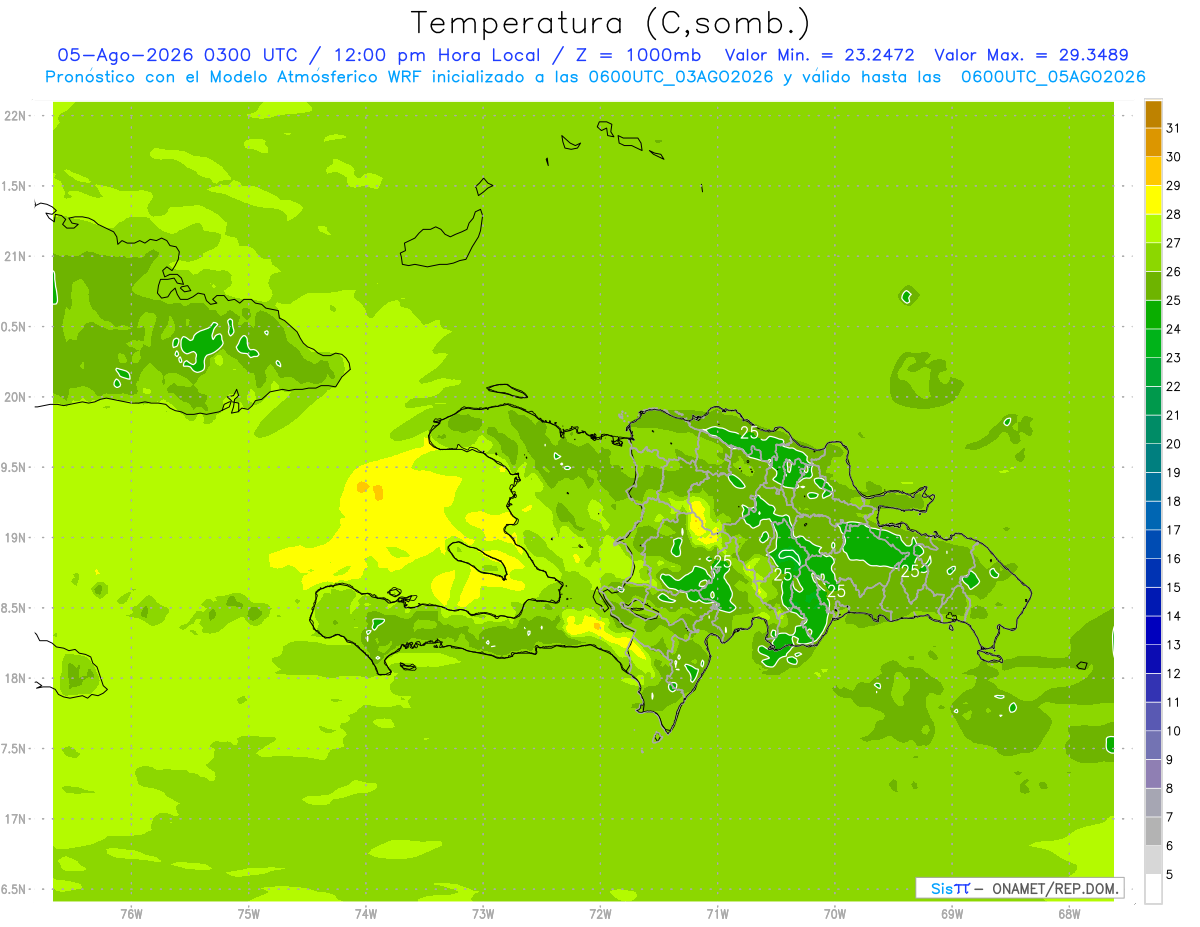Click the '70W' longitude label
1200x927 pixels.
835,913
